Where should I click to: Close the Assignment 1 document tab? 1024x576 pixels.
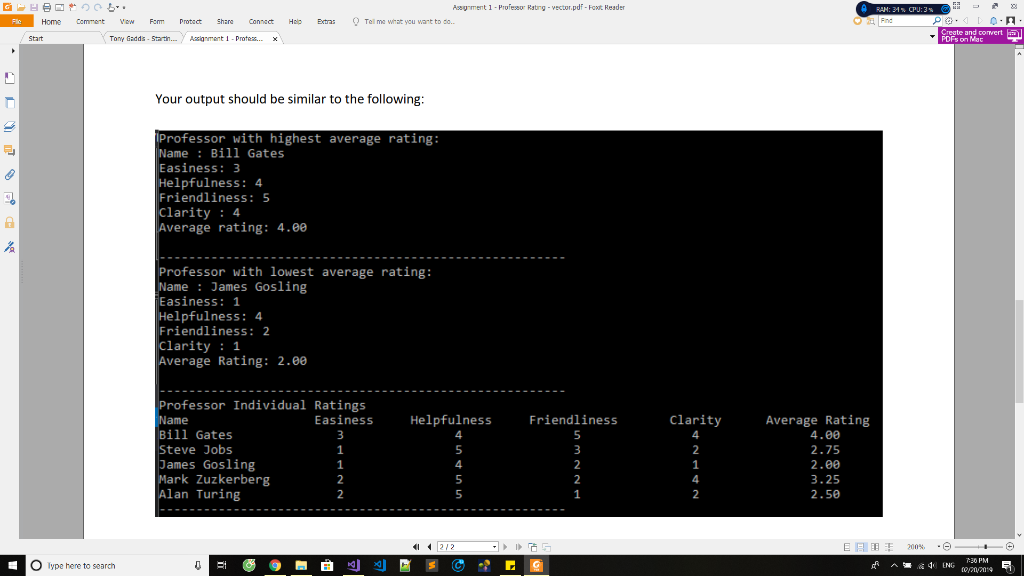click(275, 39)
